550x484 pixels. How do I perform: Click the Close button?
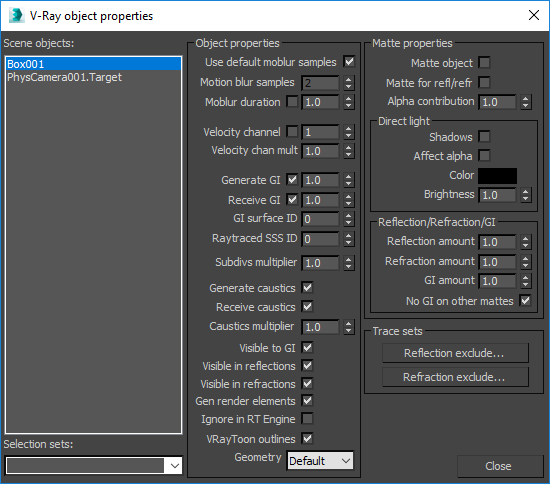point(500,466)
